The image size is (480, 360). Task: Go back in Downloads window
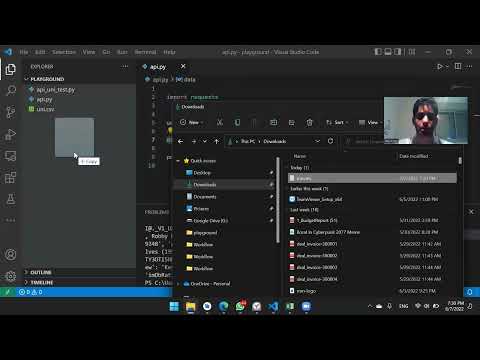click(x=180, y=141)
